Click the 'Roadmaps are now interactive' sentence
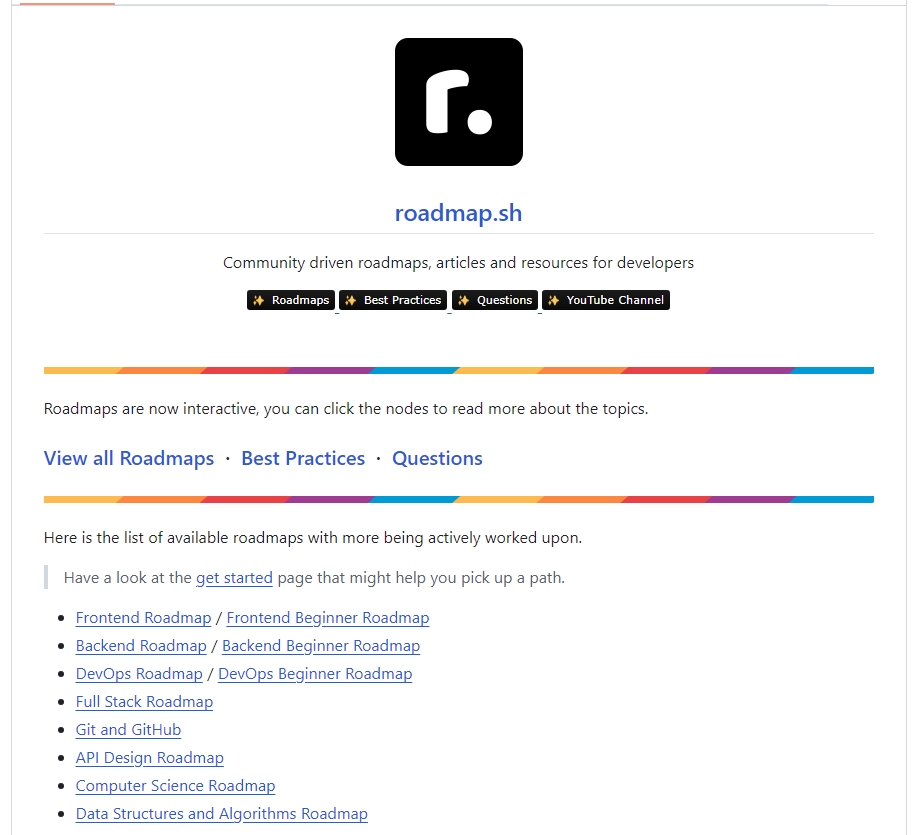This screenshot has width=916, height=835. [346, 408]
